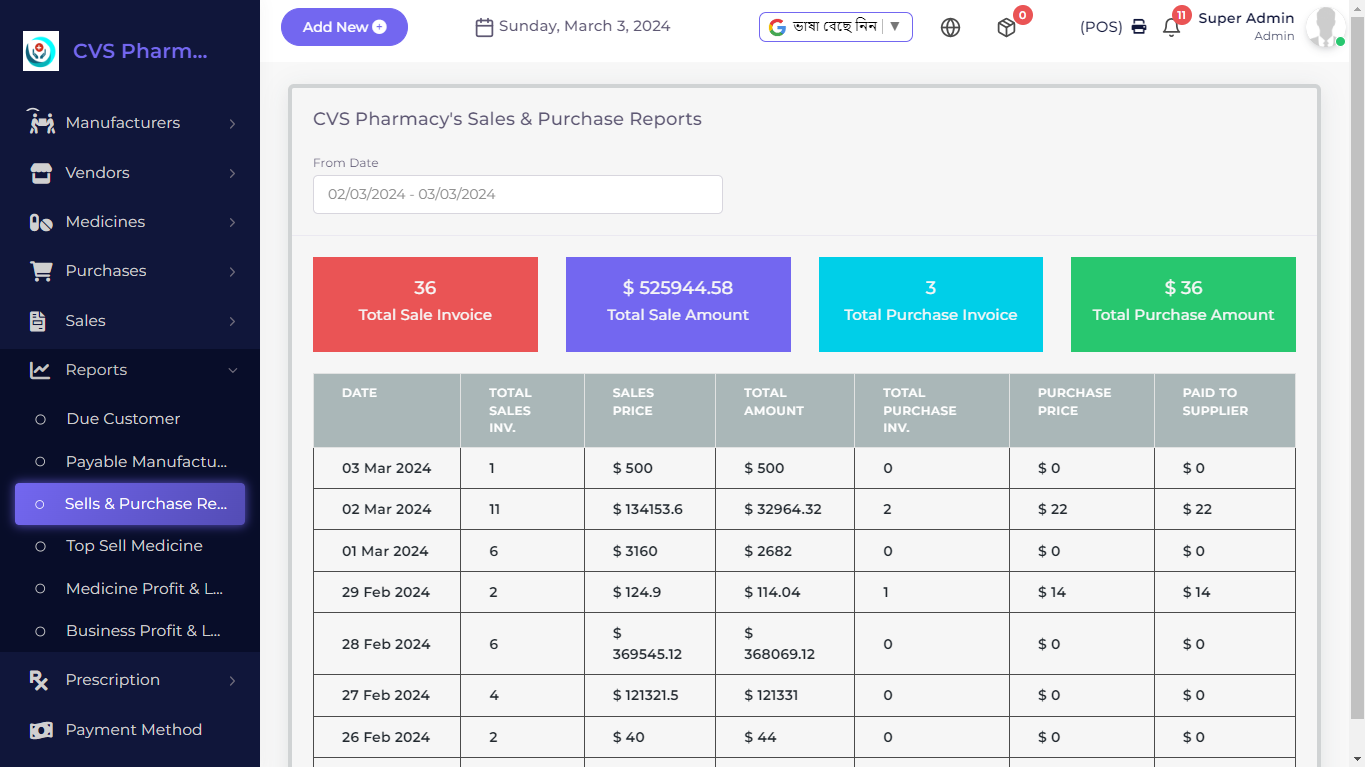Viewport: 1365px width, 767px height.
Task: Click the Prescription Rx icon
Action: [x=40, y=680]
